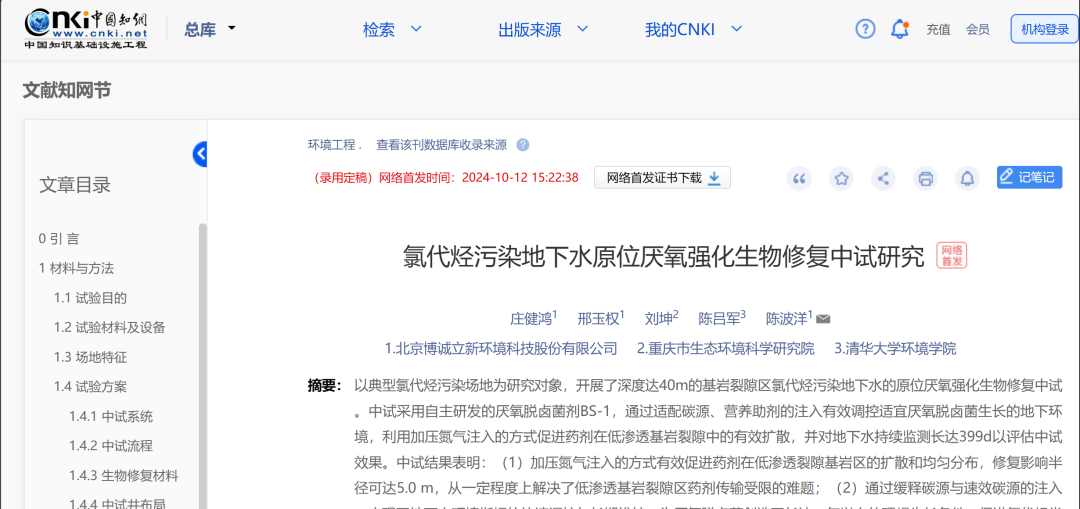Screen dimensions: 1080x509
Task: Click the article title 氯代烃污染地下水原位厌氧强化生物修复中试研究
Action: tap(663, 256)
